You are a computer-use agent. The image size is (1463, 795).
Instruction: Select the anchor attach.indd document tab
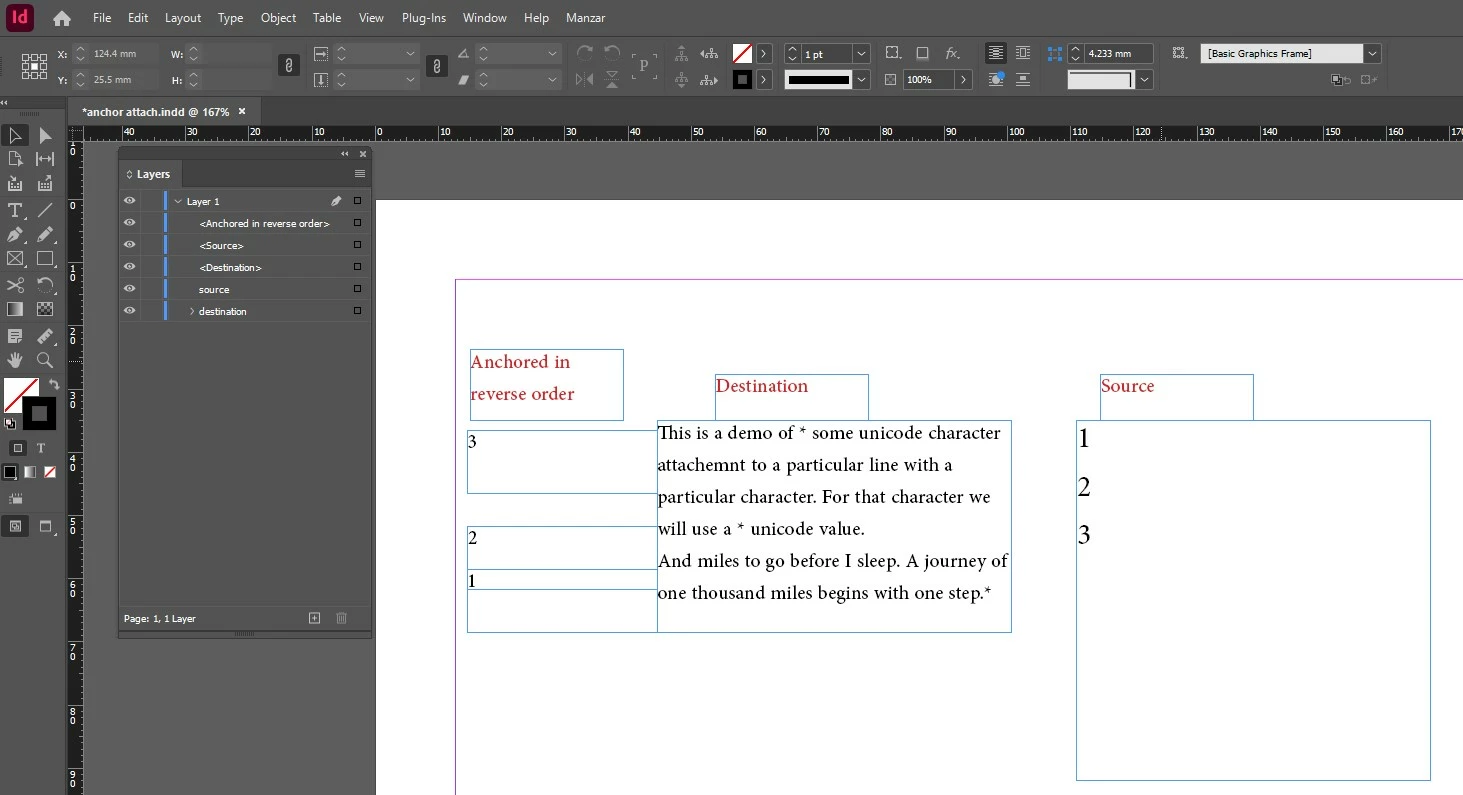pyautogui.click(x=155, y=112)
